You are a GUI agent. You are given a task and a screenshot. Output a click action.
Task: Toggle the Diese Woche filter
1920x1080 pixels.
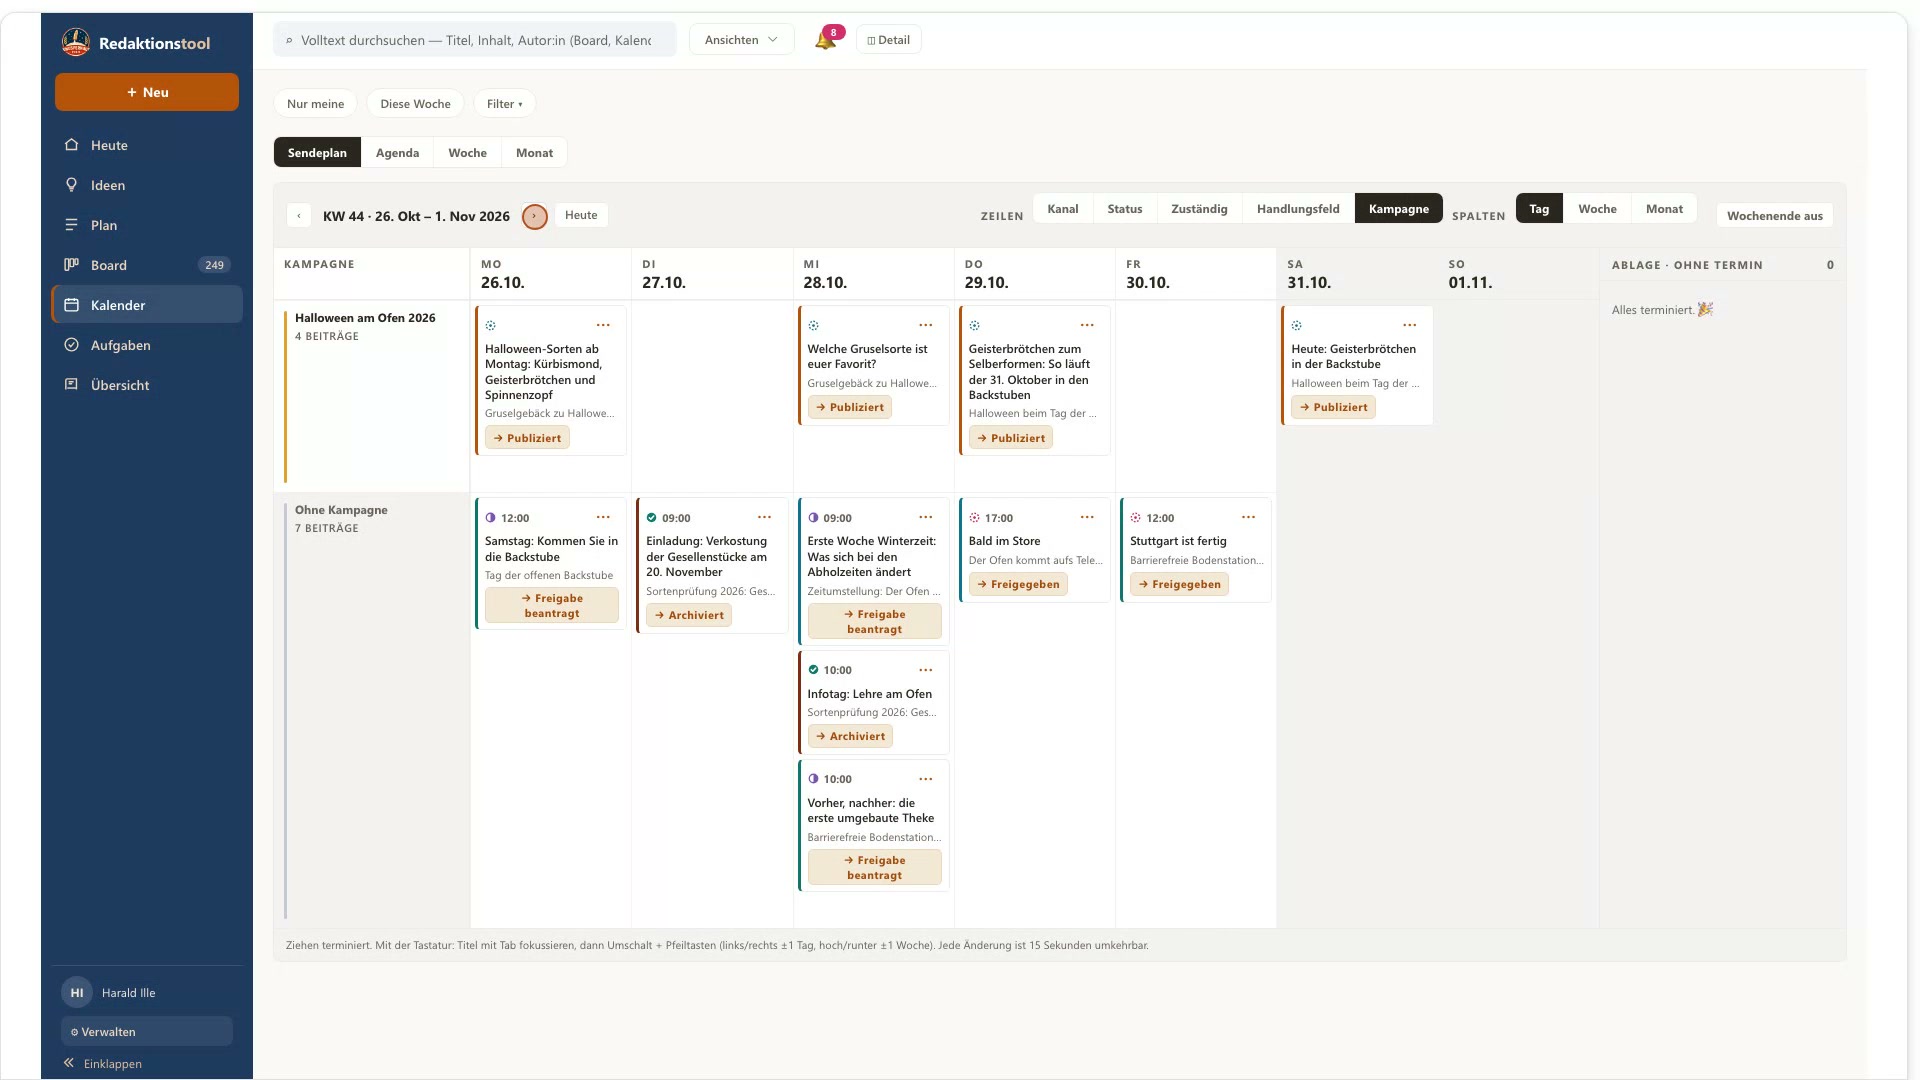[415, 104]
